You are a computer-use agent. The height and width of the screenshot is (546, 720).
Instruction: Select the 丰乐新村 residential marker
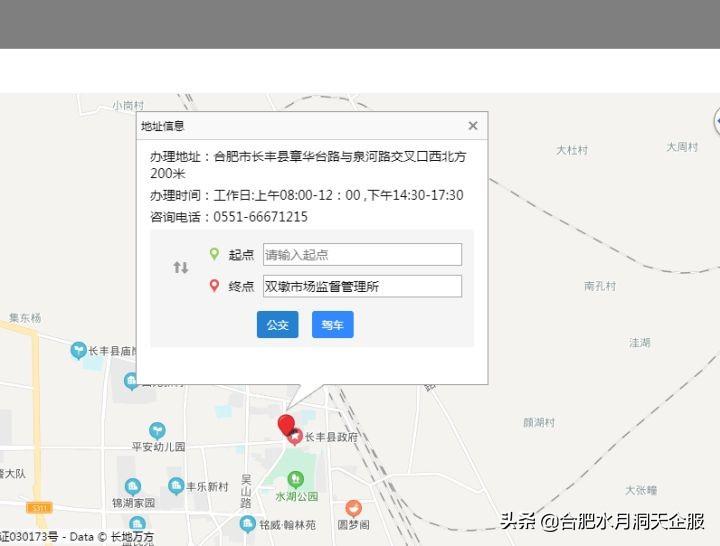[176, 486]
